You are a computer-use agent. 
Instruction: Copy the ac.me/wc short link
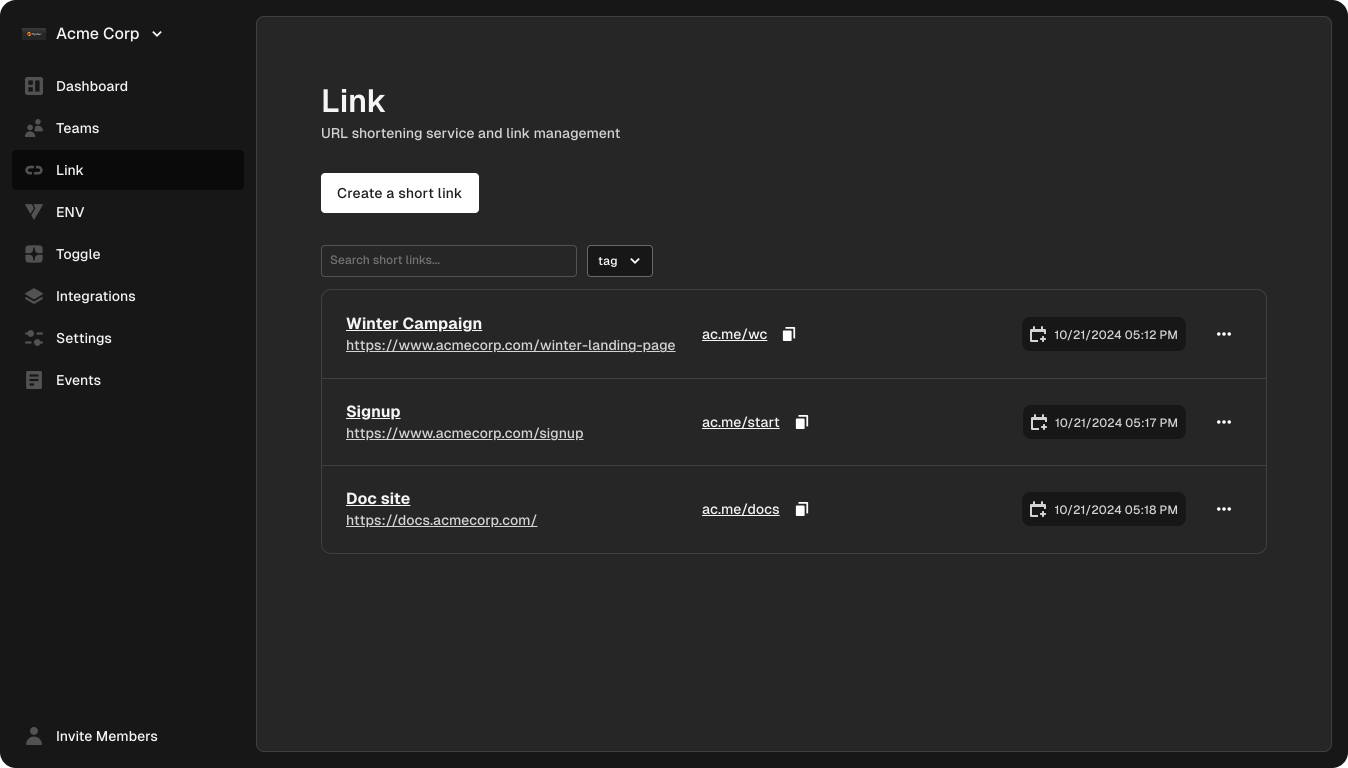point(789,334)
